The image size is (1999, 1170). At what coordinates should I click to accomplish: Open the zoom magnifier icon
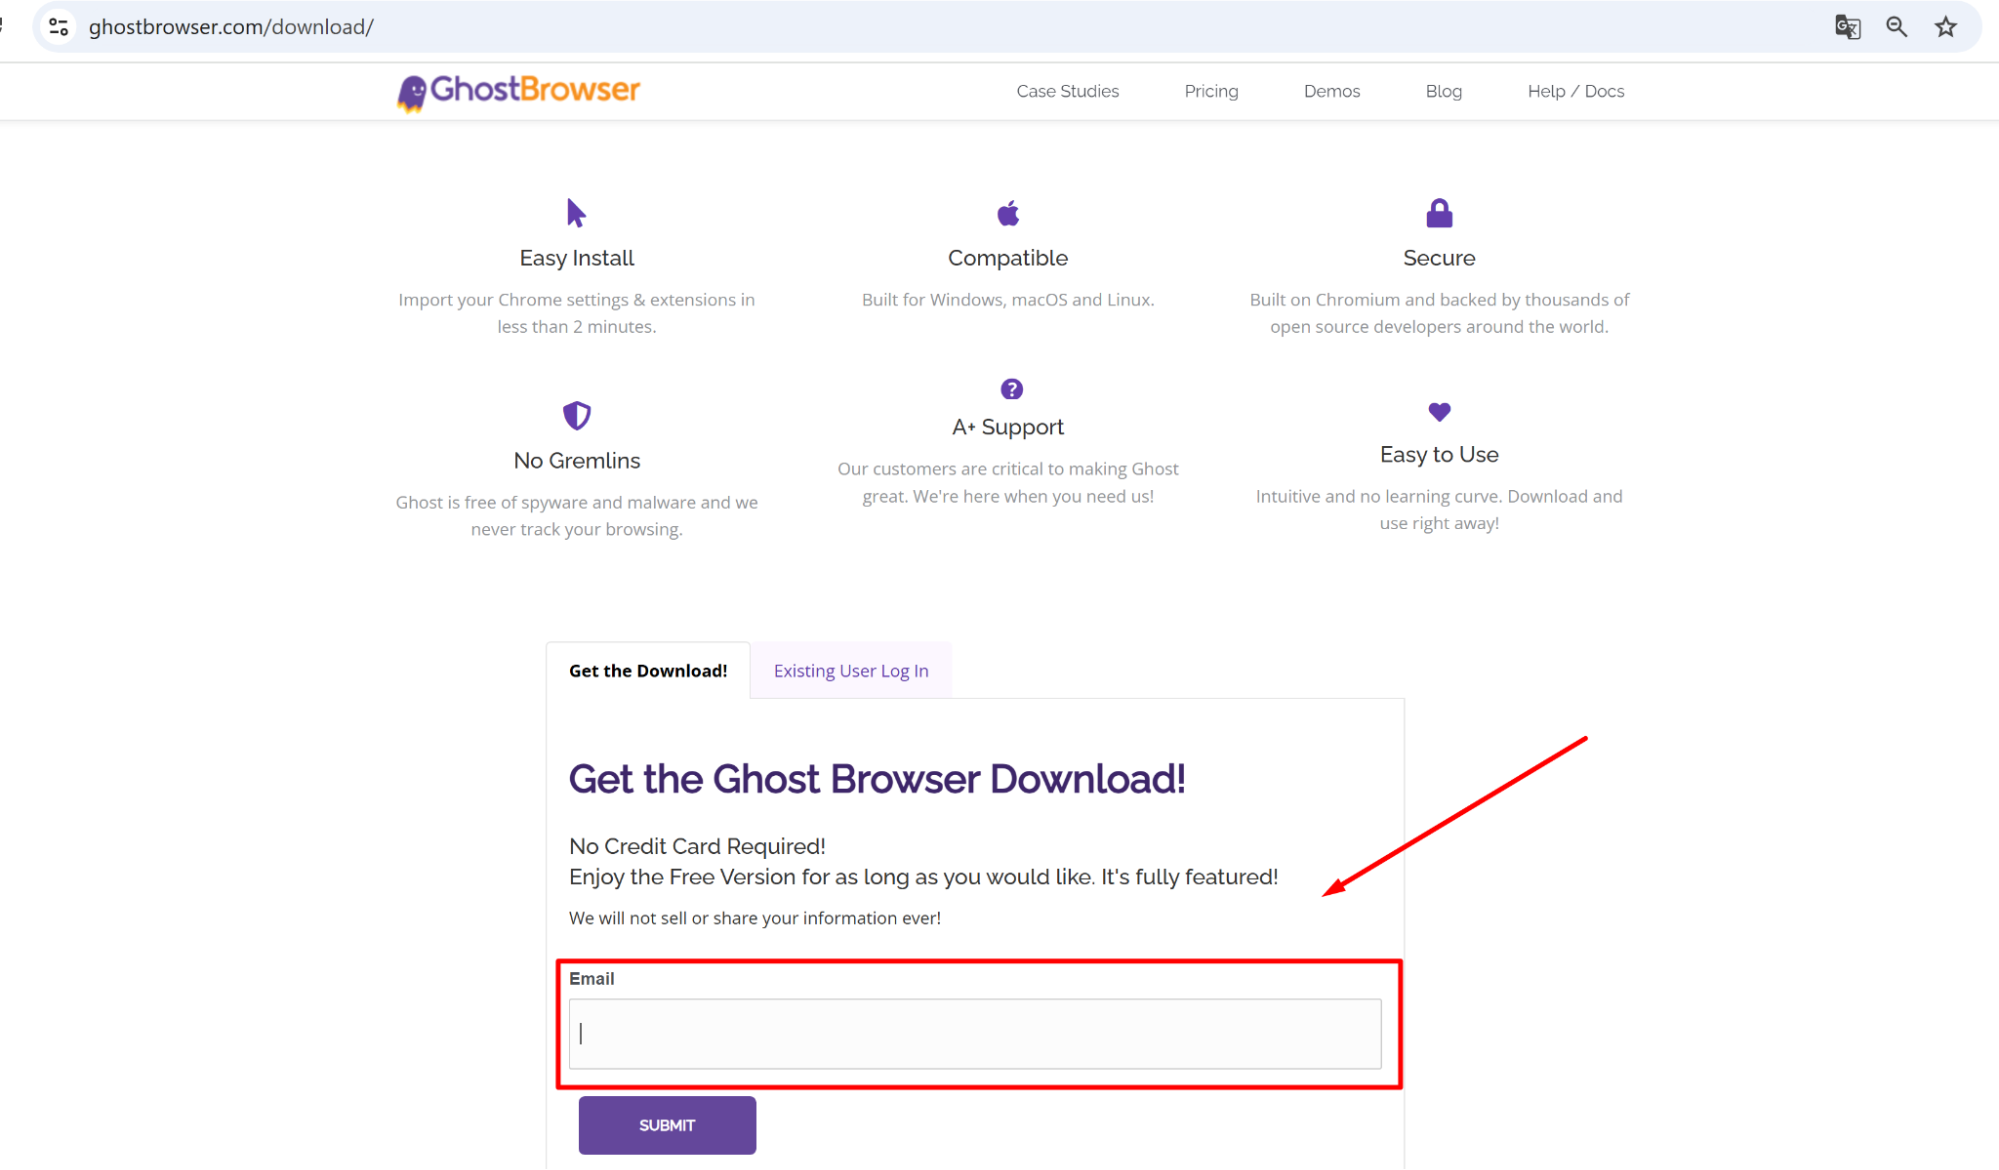point(1896,27)
